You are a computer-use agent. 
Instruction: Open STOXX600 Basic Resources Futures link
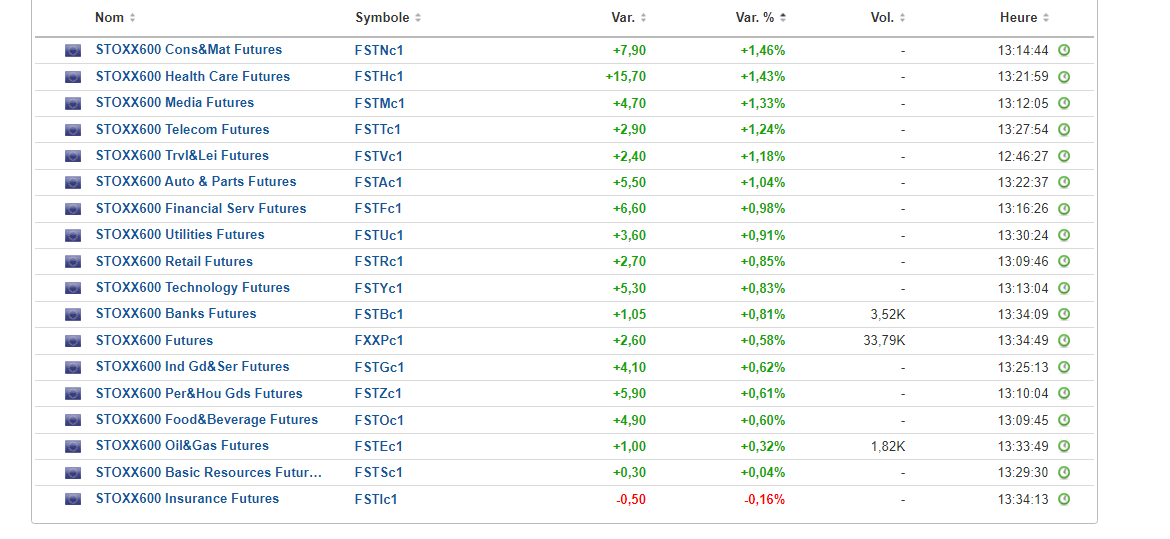[x=209, y=473]
